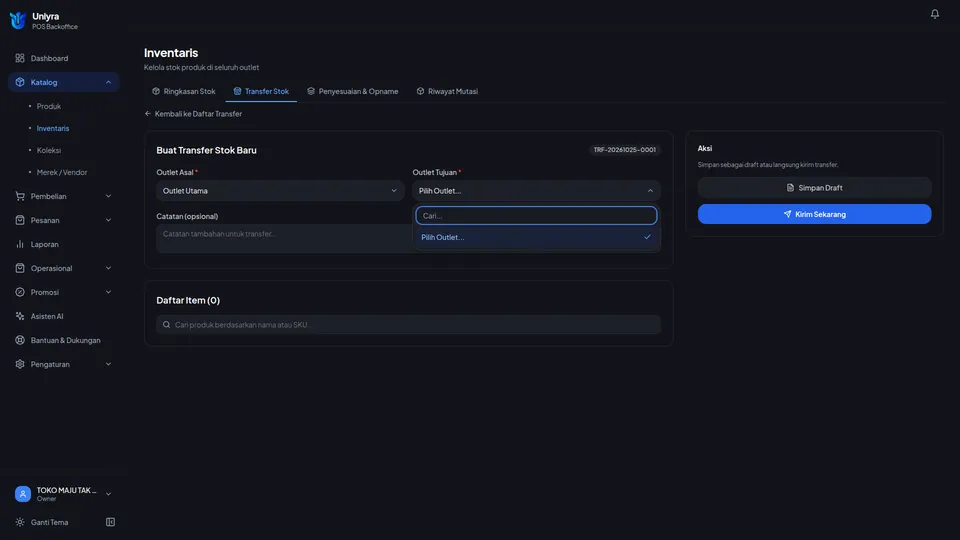Viewport: 960px width, 540px height.
Task: Focus the product search by name or SKU
Action: [x=408, y=324]
